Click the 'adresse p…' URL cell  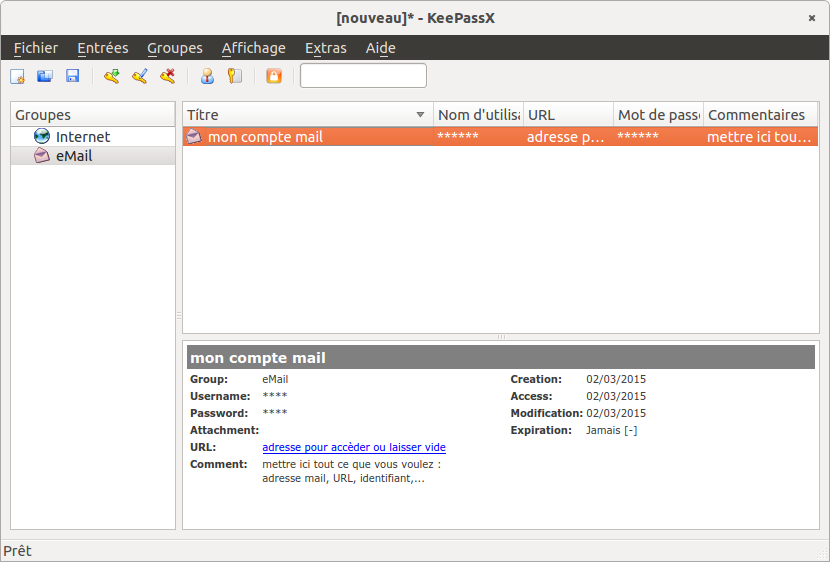569,137
